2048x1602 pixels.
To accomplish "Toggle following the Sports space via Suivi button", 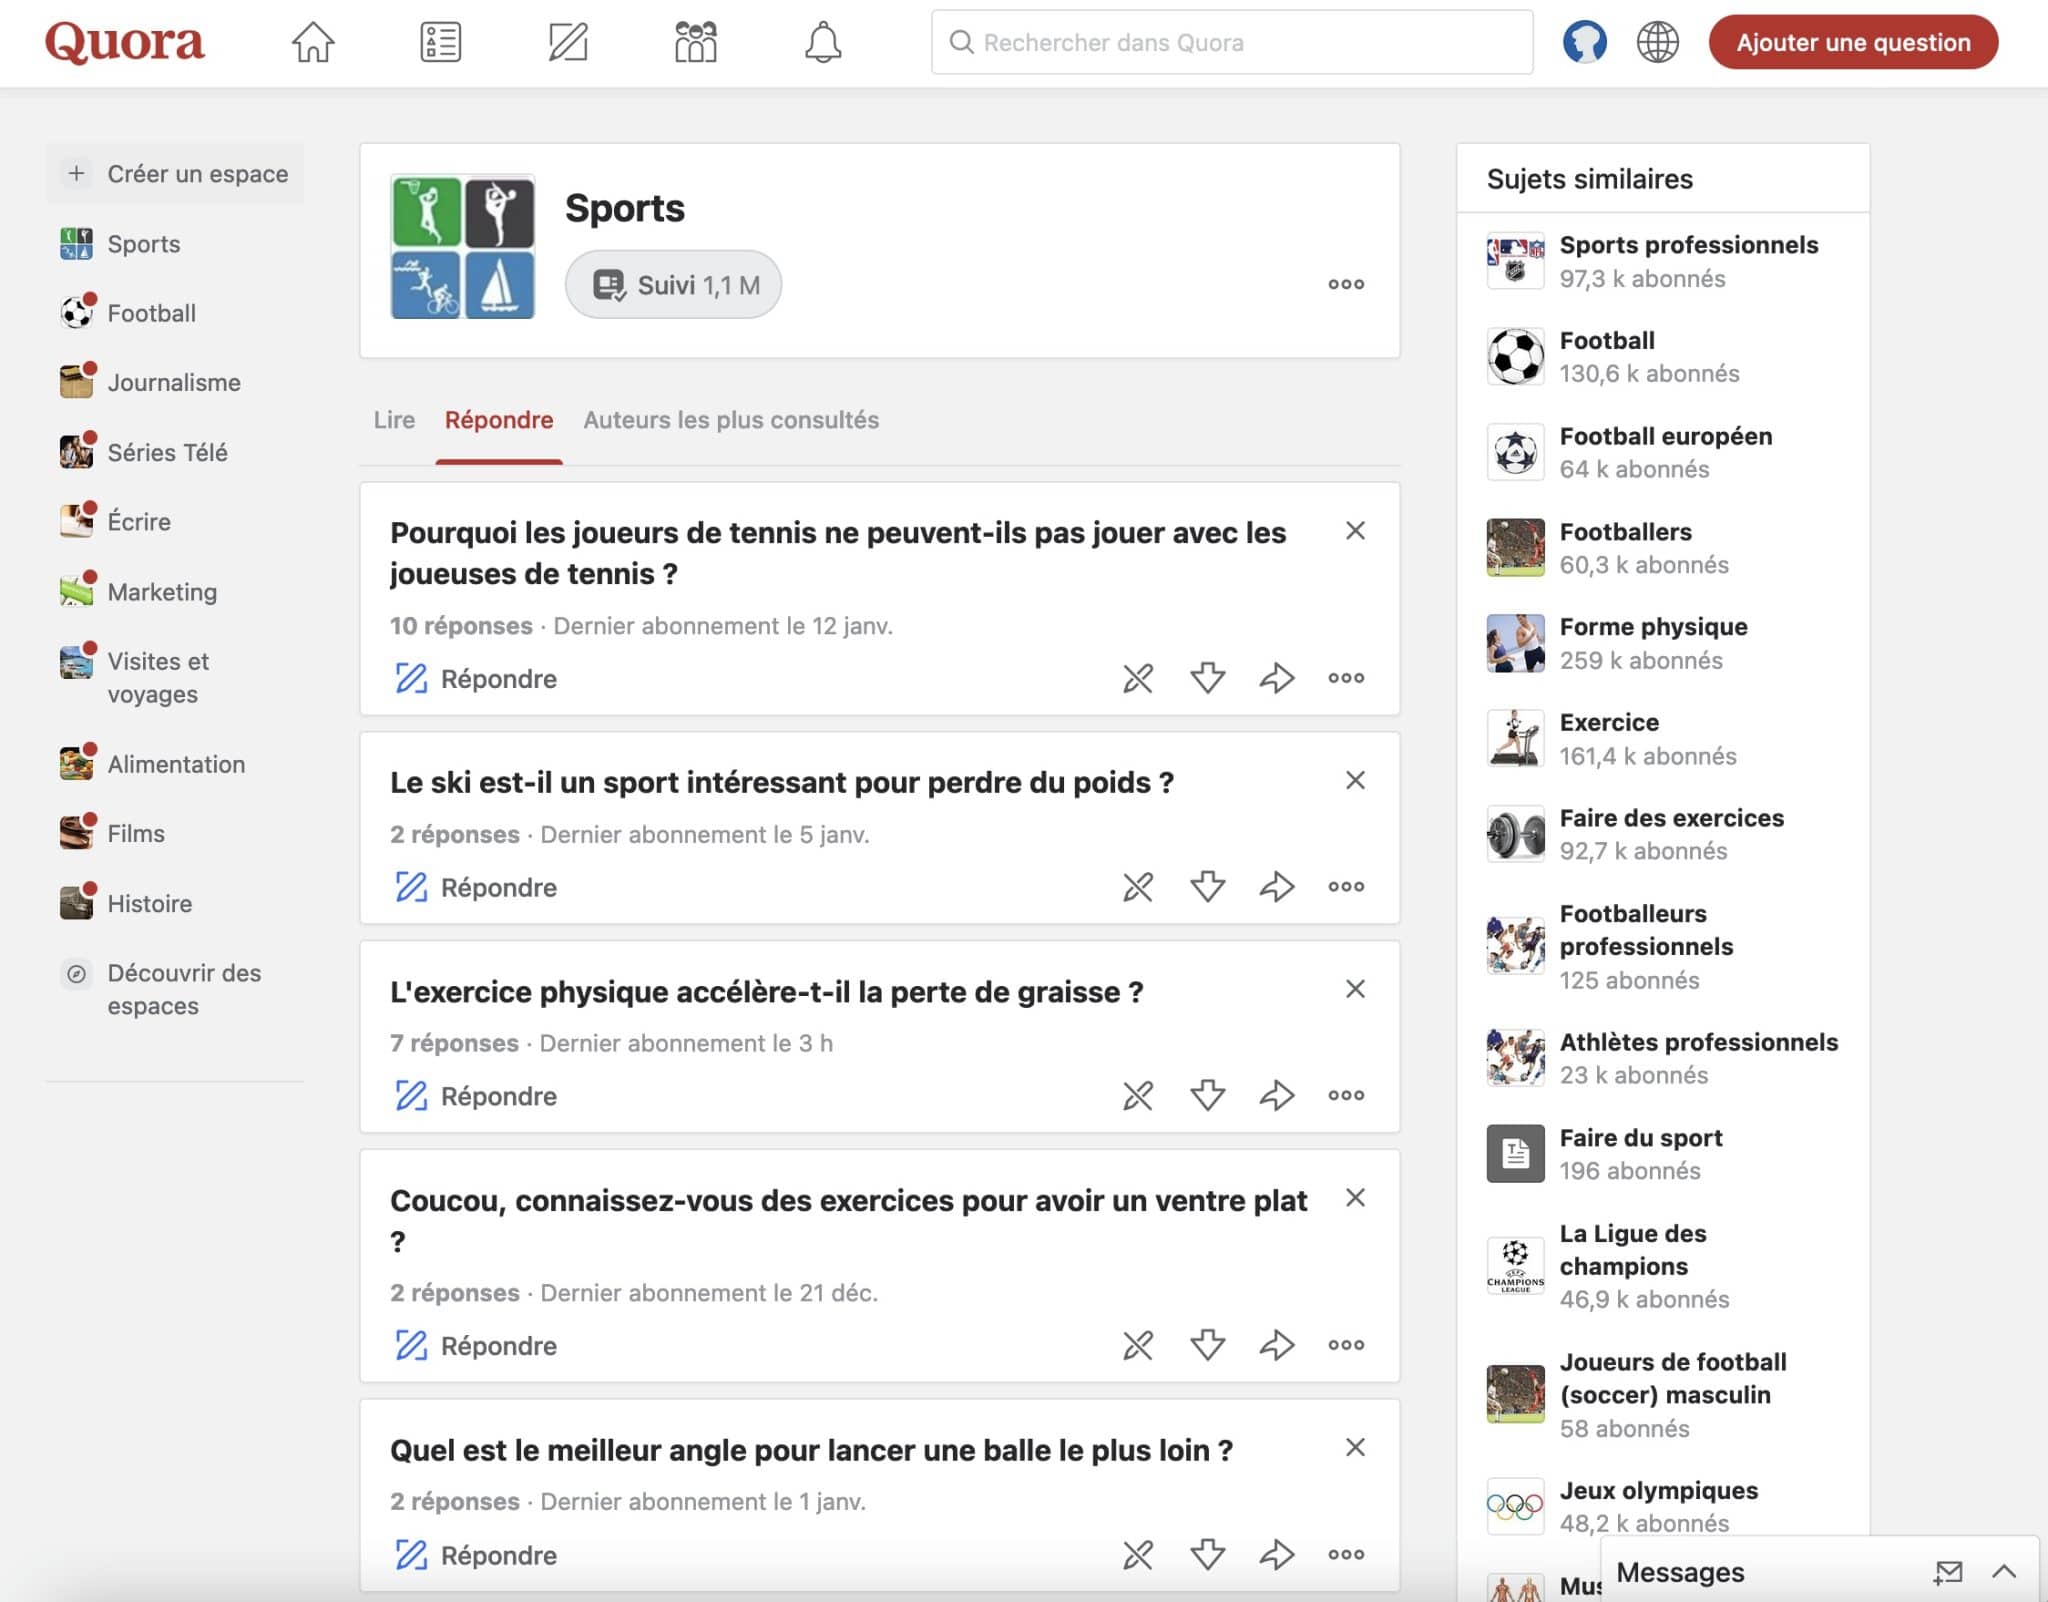I will (x=673, y=284).
